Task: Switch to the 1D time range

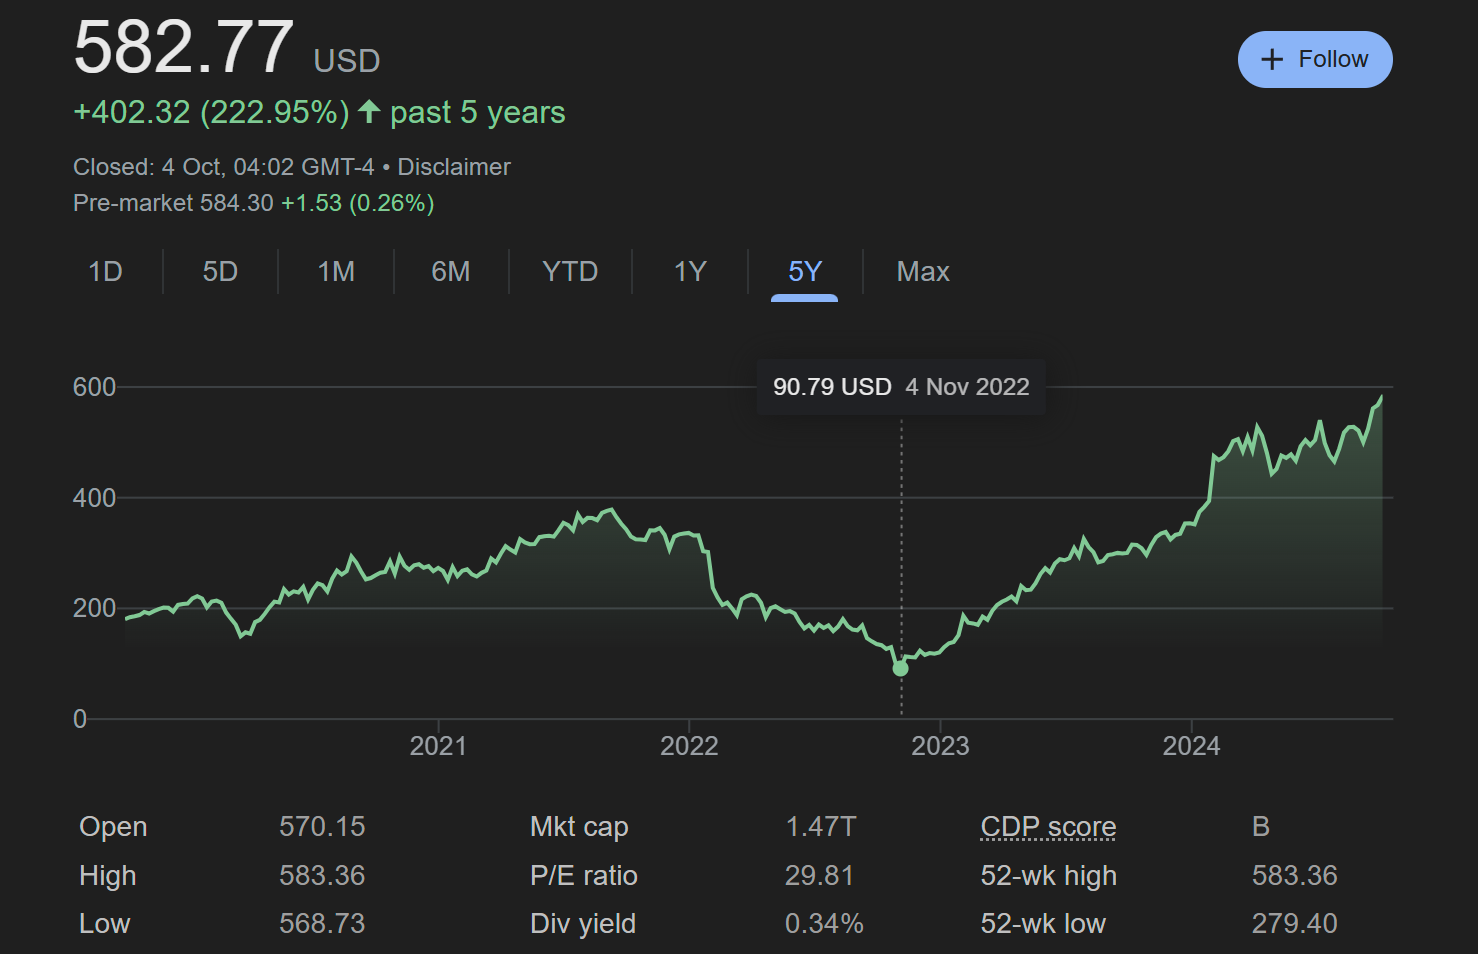Action: click(105, 272)
